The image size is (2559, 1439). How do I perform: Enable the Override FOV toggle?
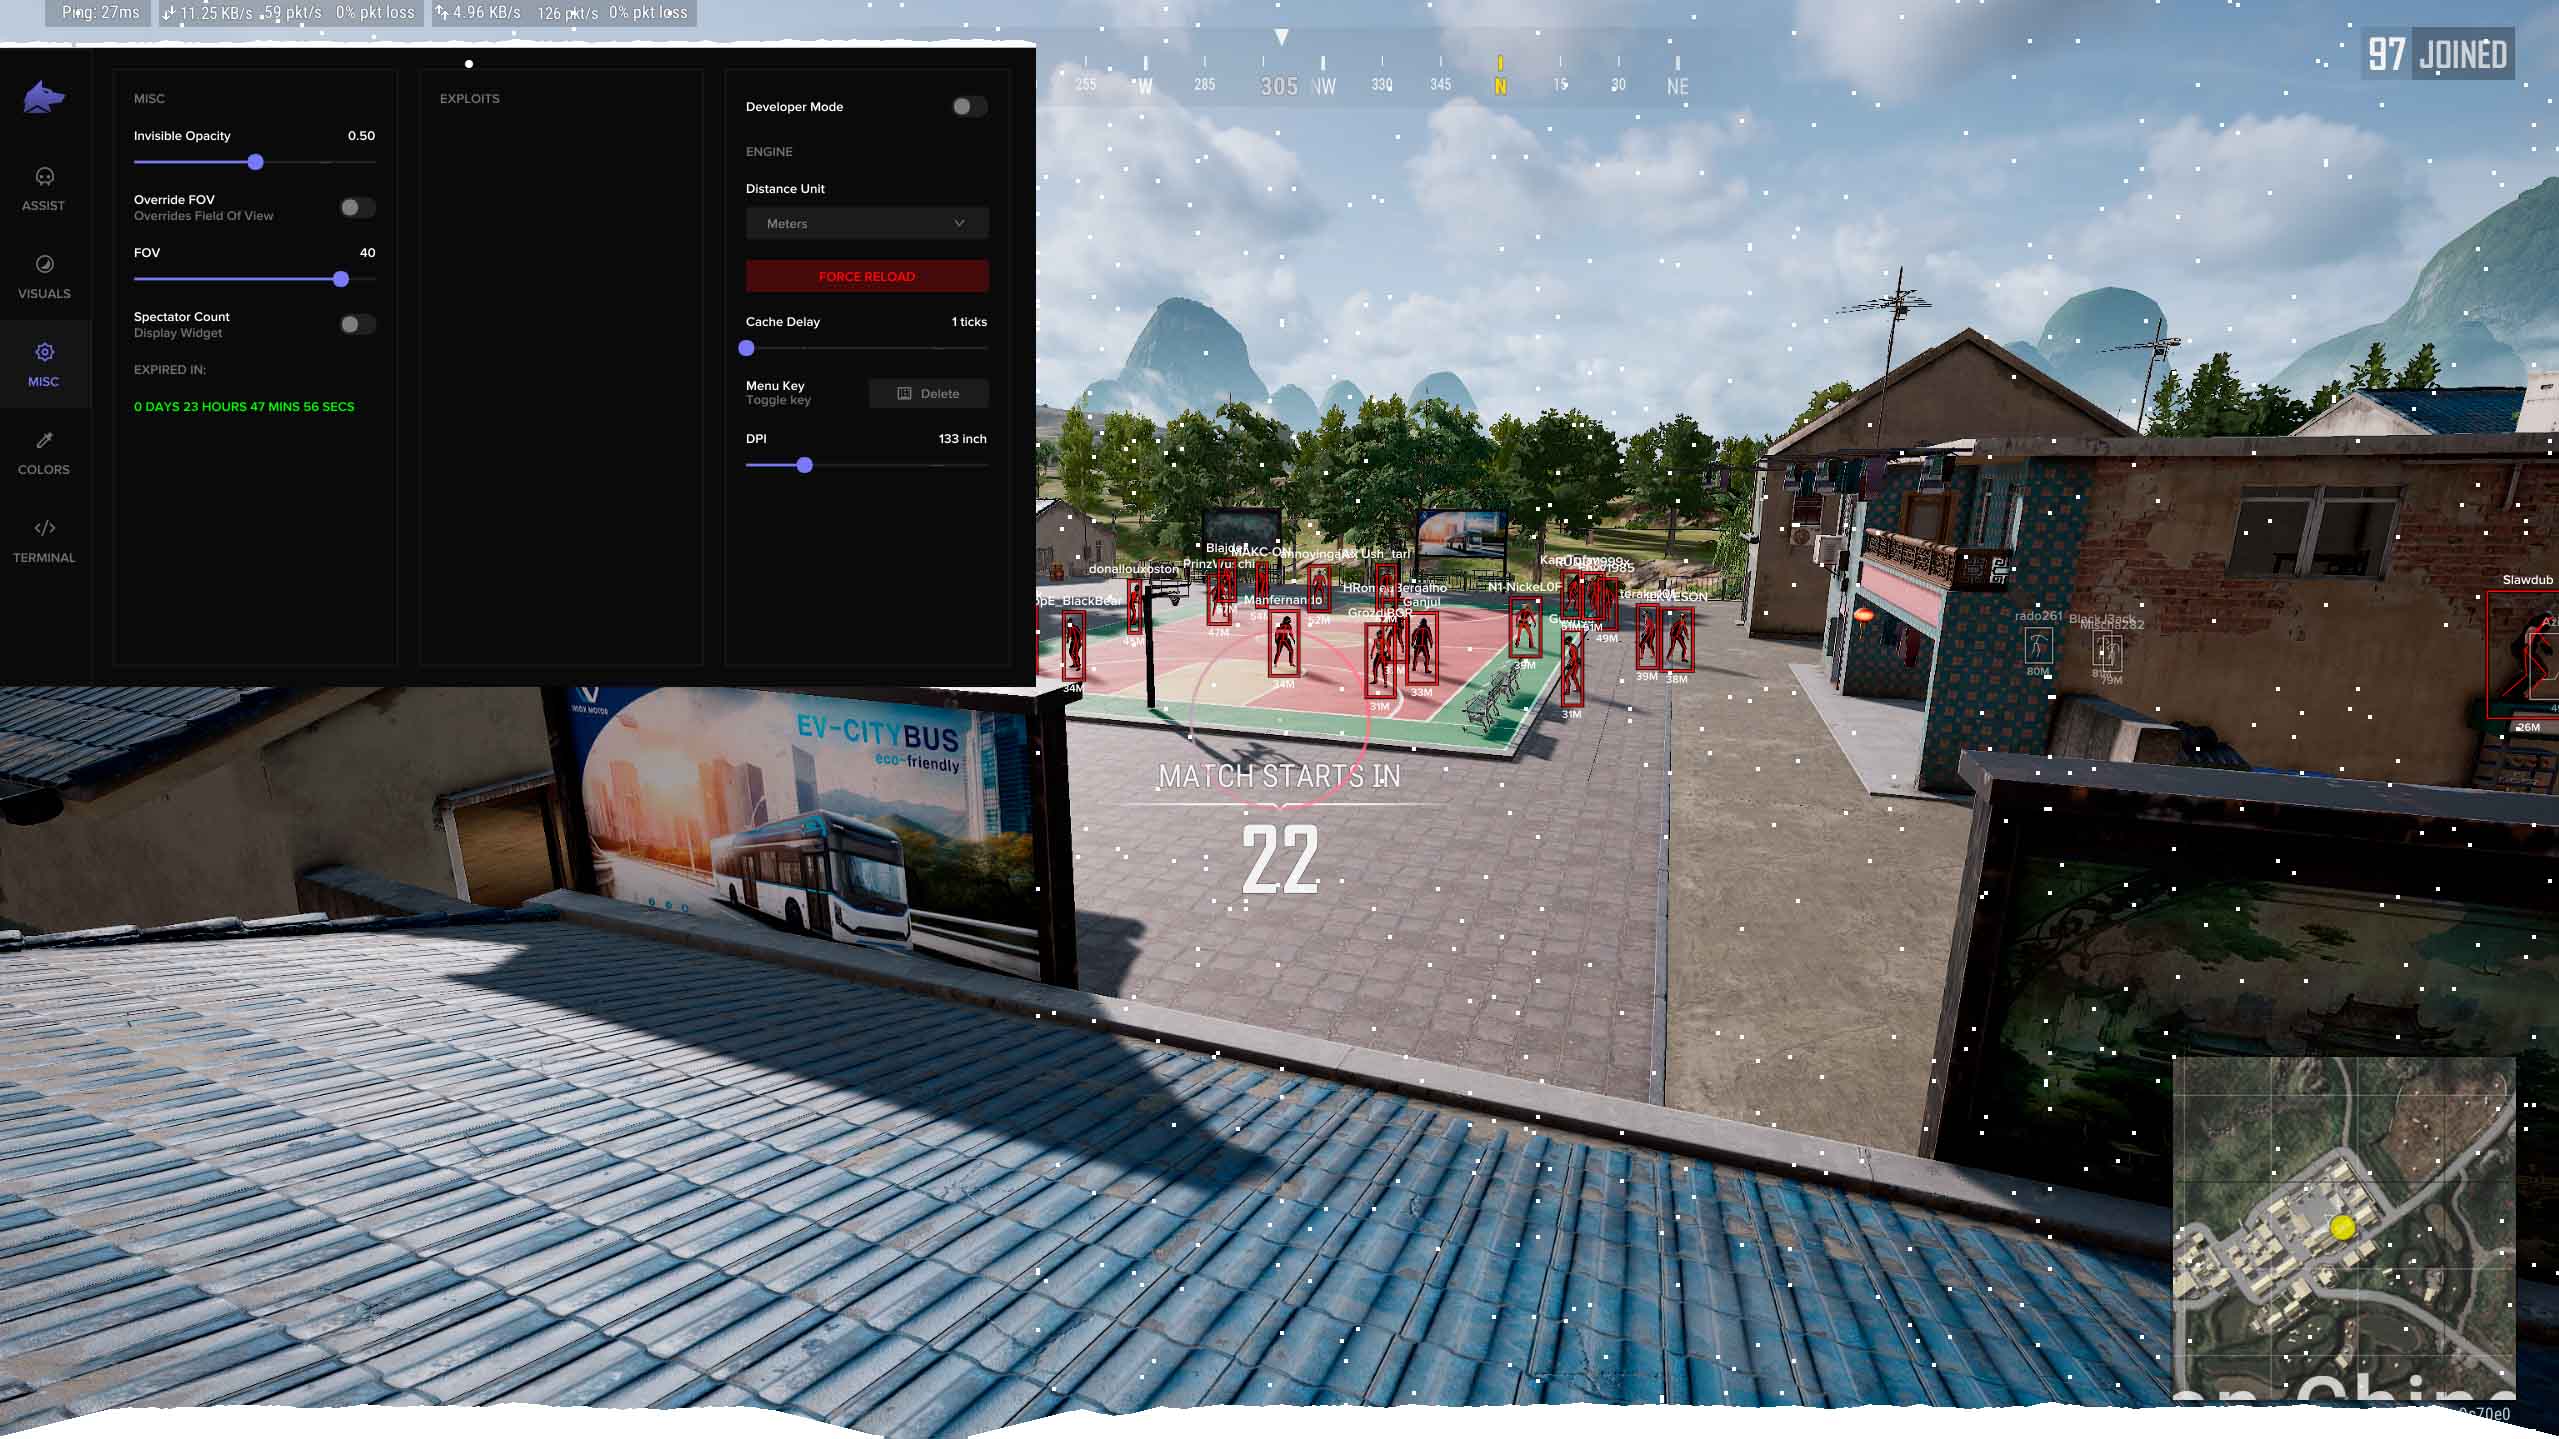point(356,208)
